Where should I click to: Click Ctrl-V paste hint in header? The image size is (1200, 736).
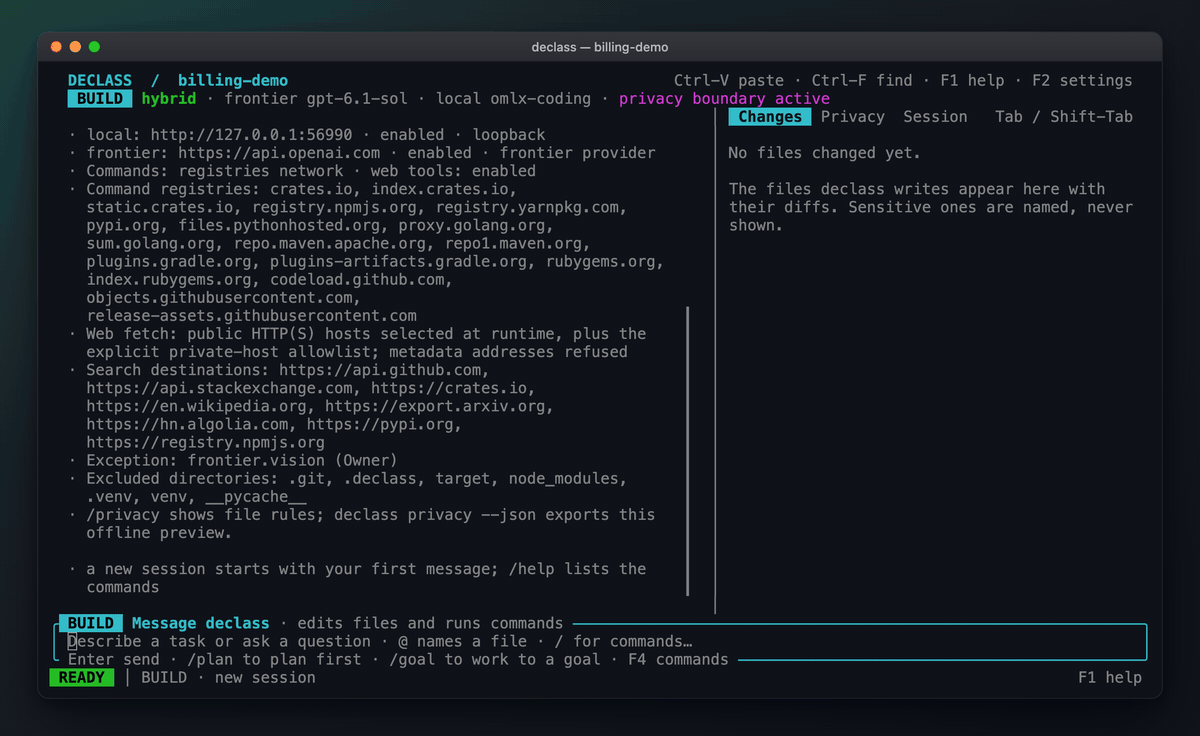point(729,81)
